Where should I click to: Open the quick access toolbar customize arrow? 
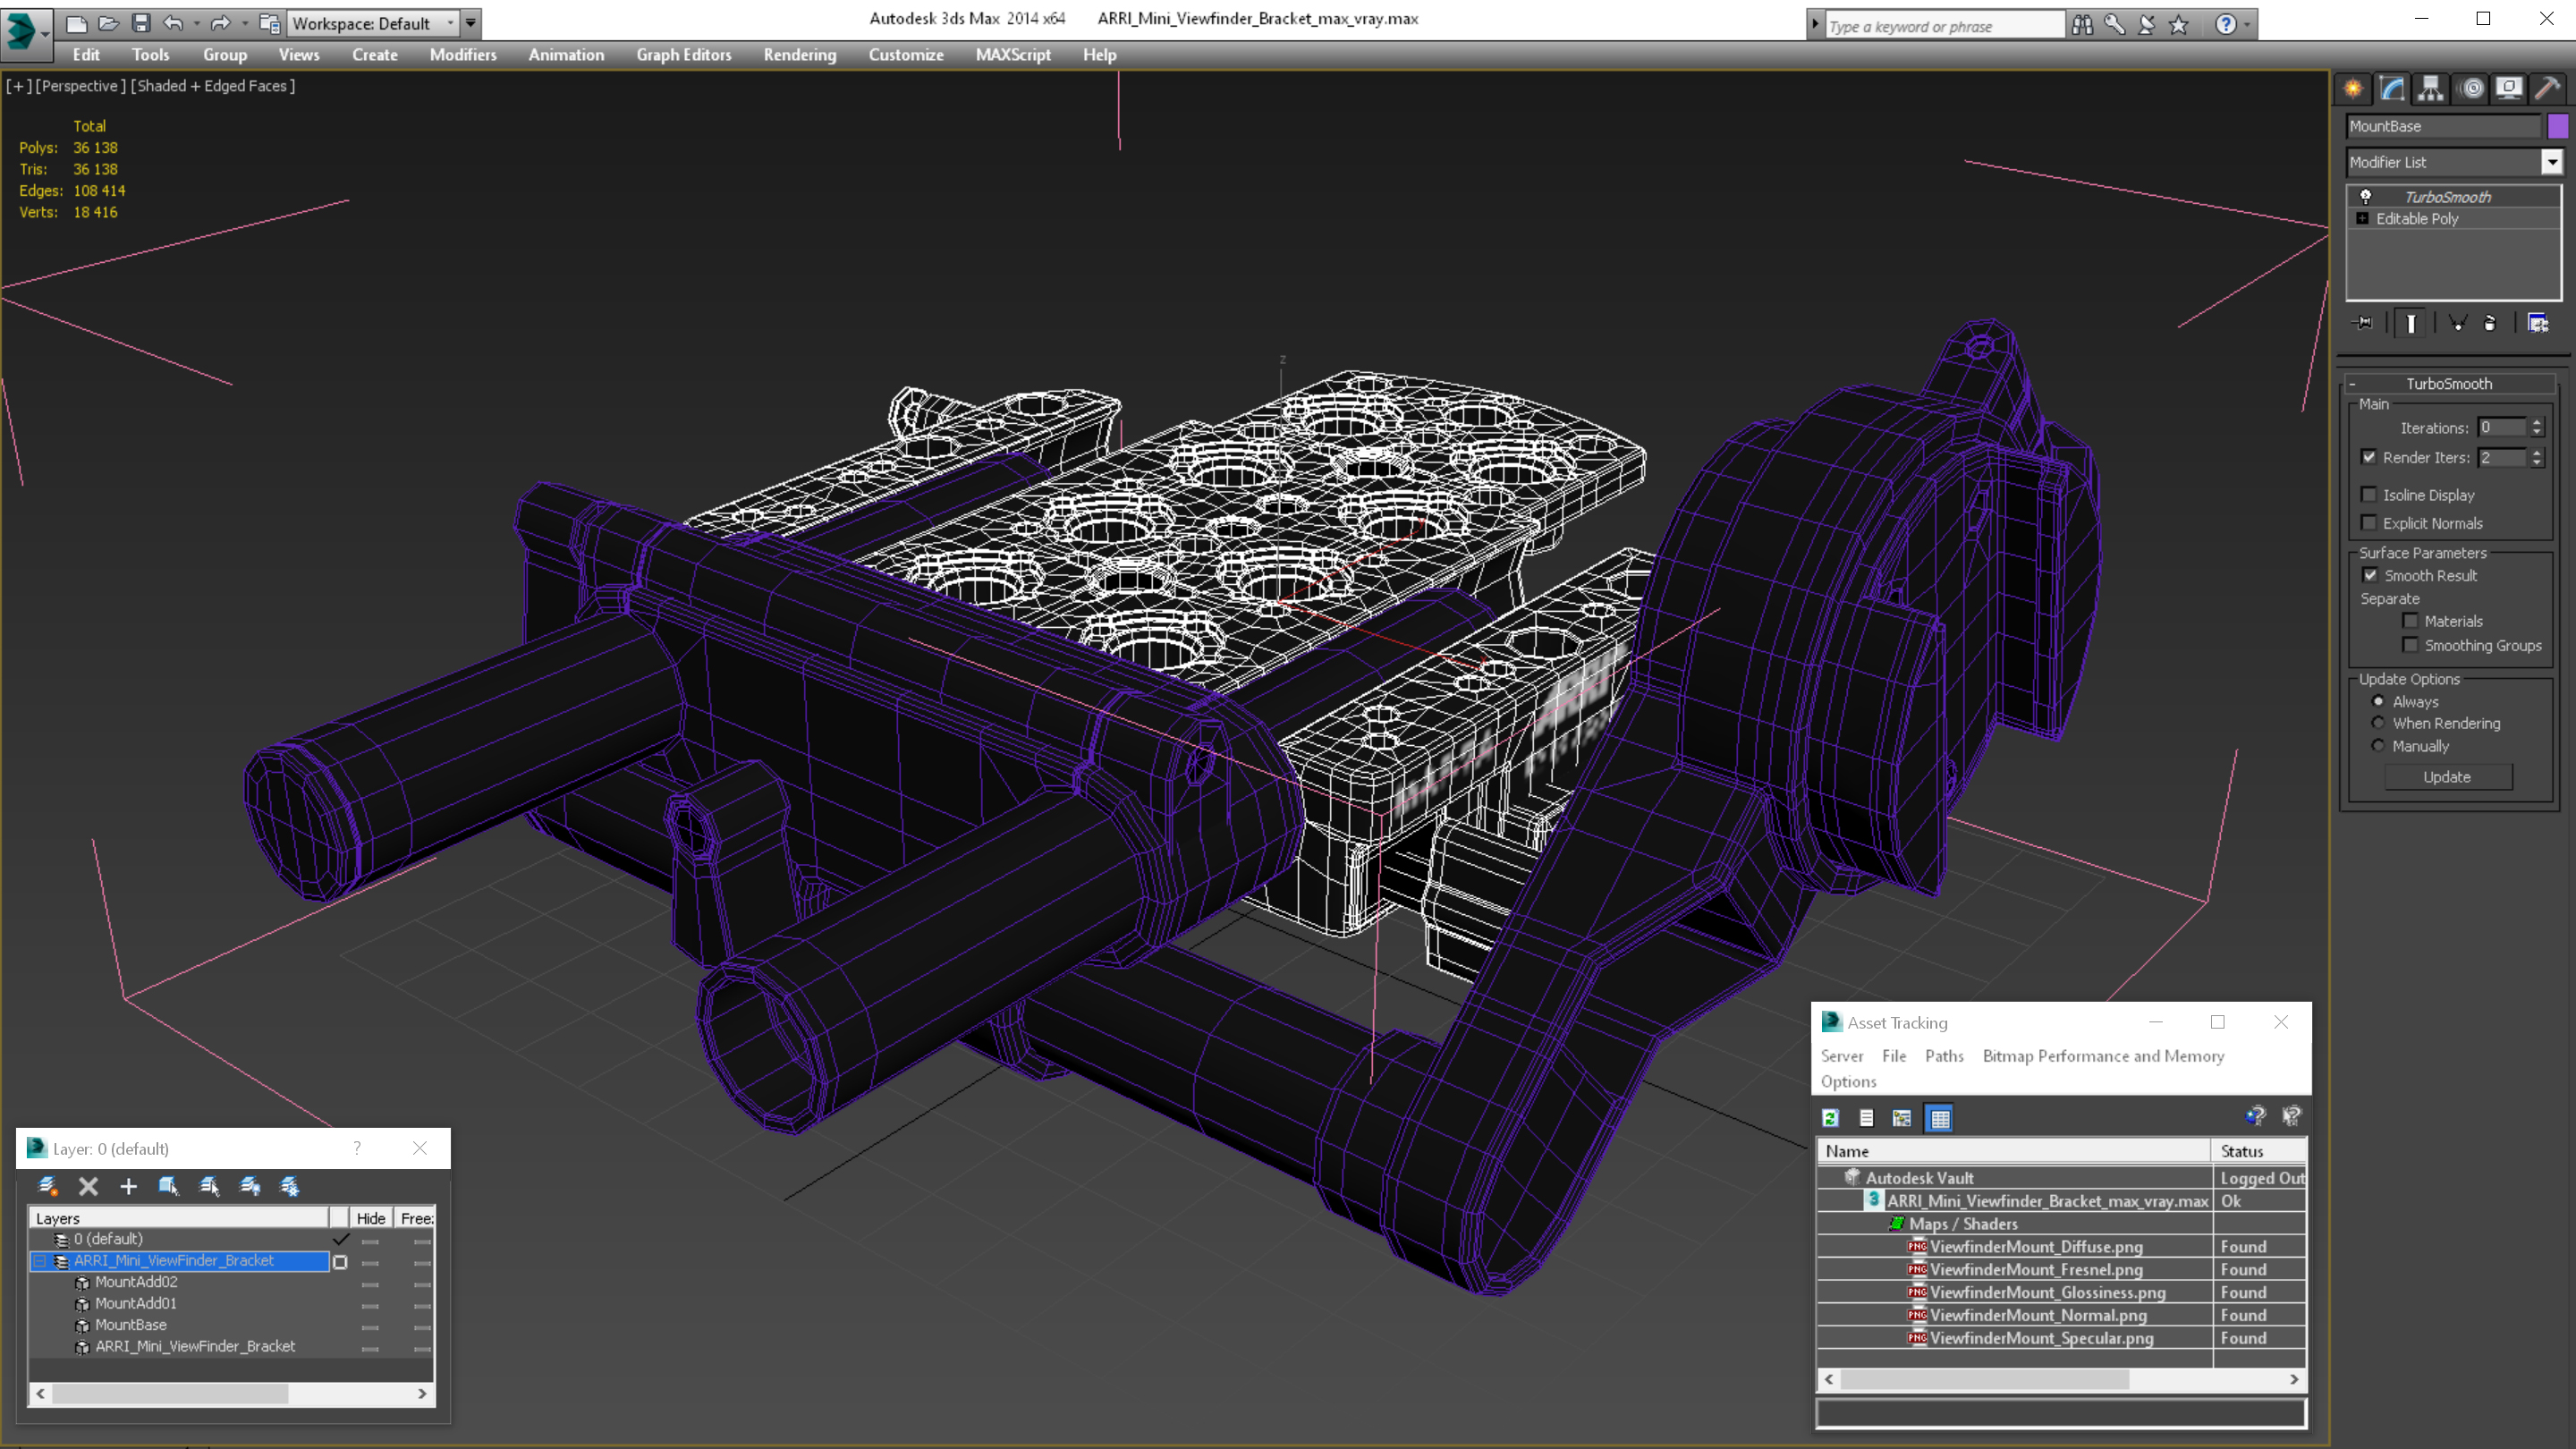(x=470, y=23)
